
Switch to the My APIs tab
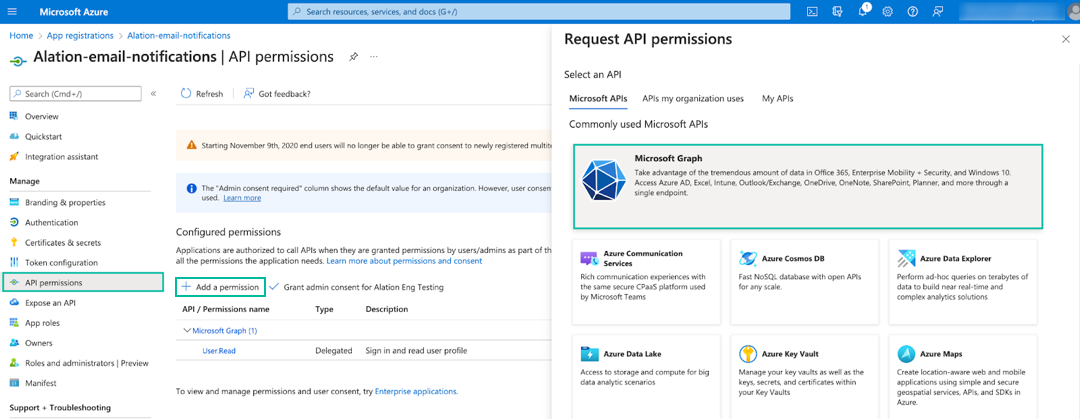click(x=777, y=99)
